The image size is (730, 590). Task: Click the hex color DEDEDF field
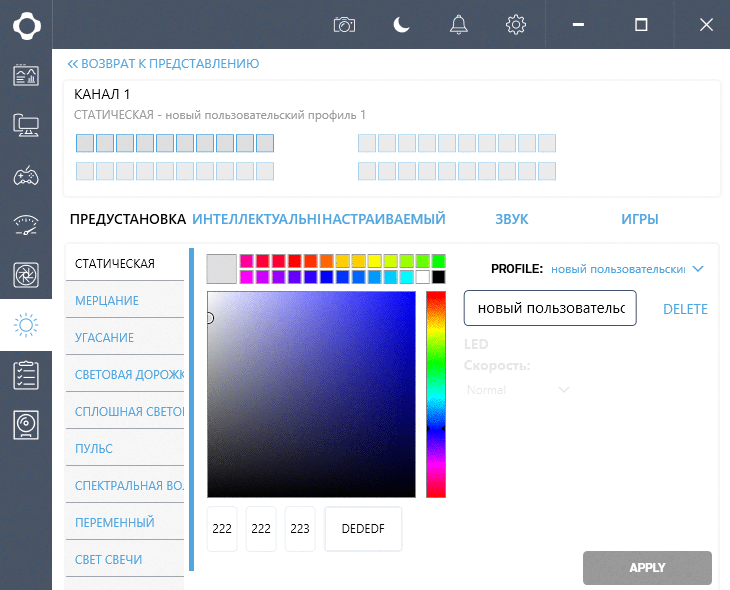click(x=363, y=529)
